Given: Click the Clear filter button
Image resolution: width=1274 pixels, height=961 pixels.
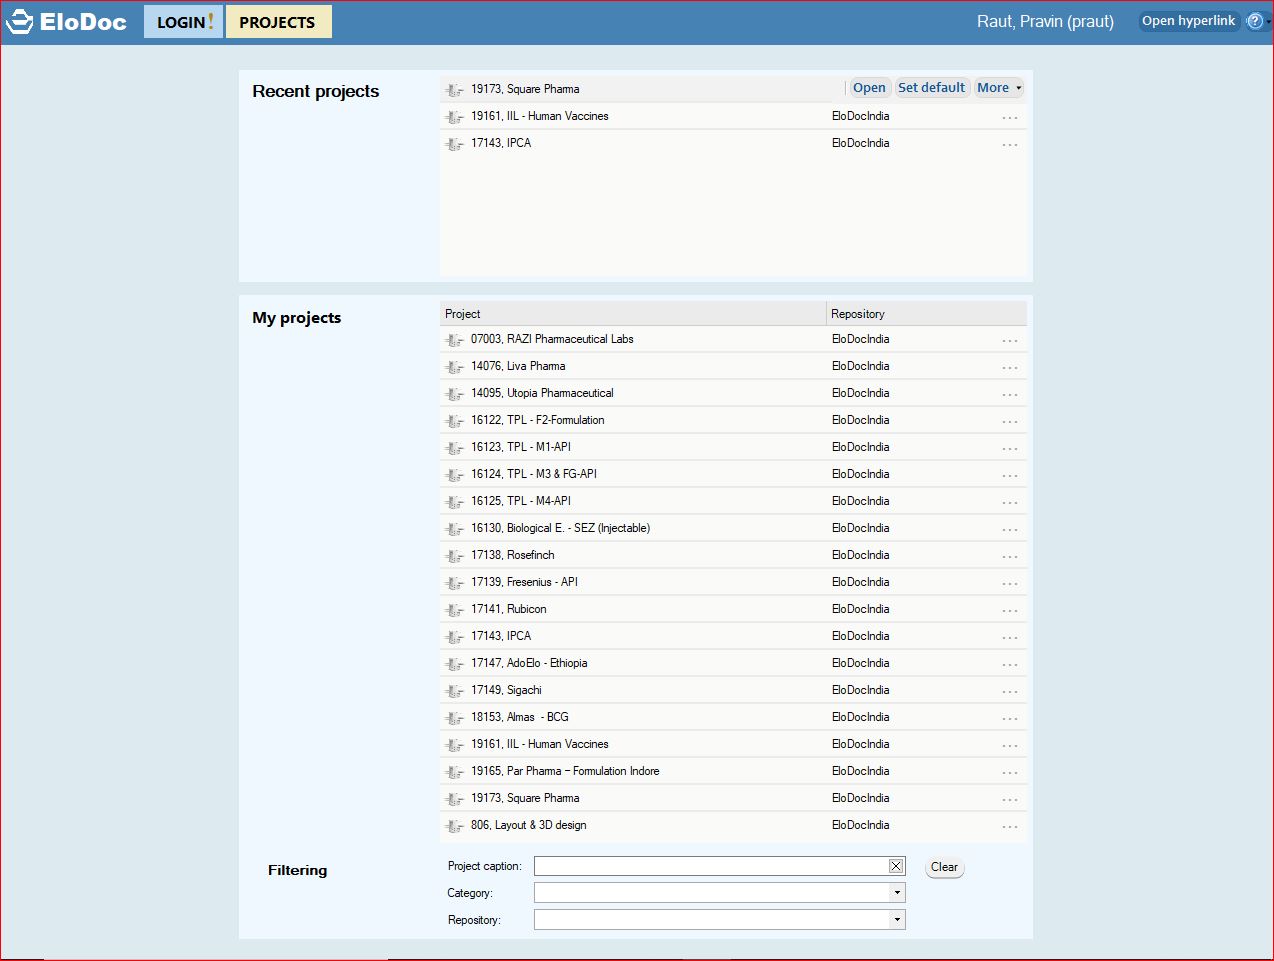Looking at the screenshot, I should pos(944,868).
